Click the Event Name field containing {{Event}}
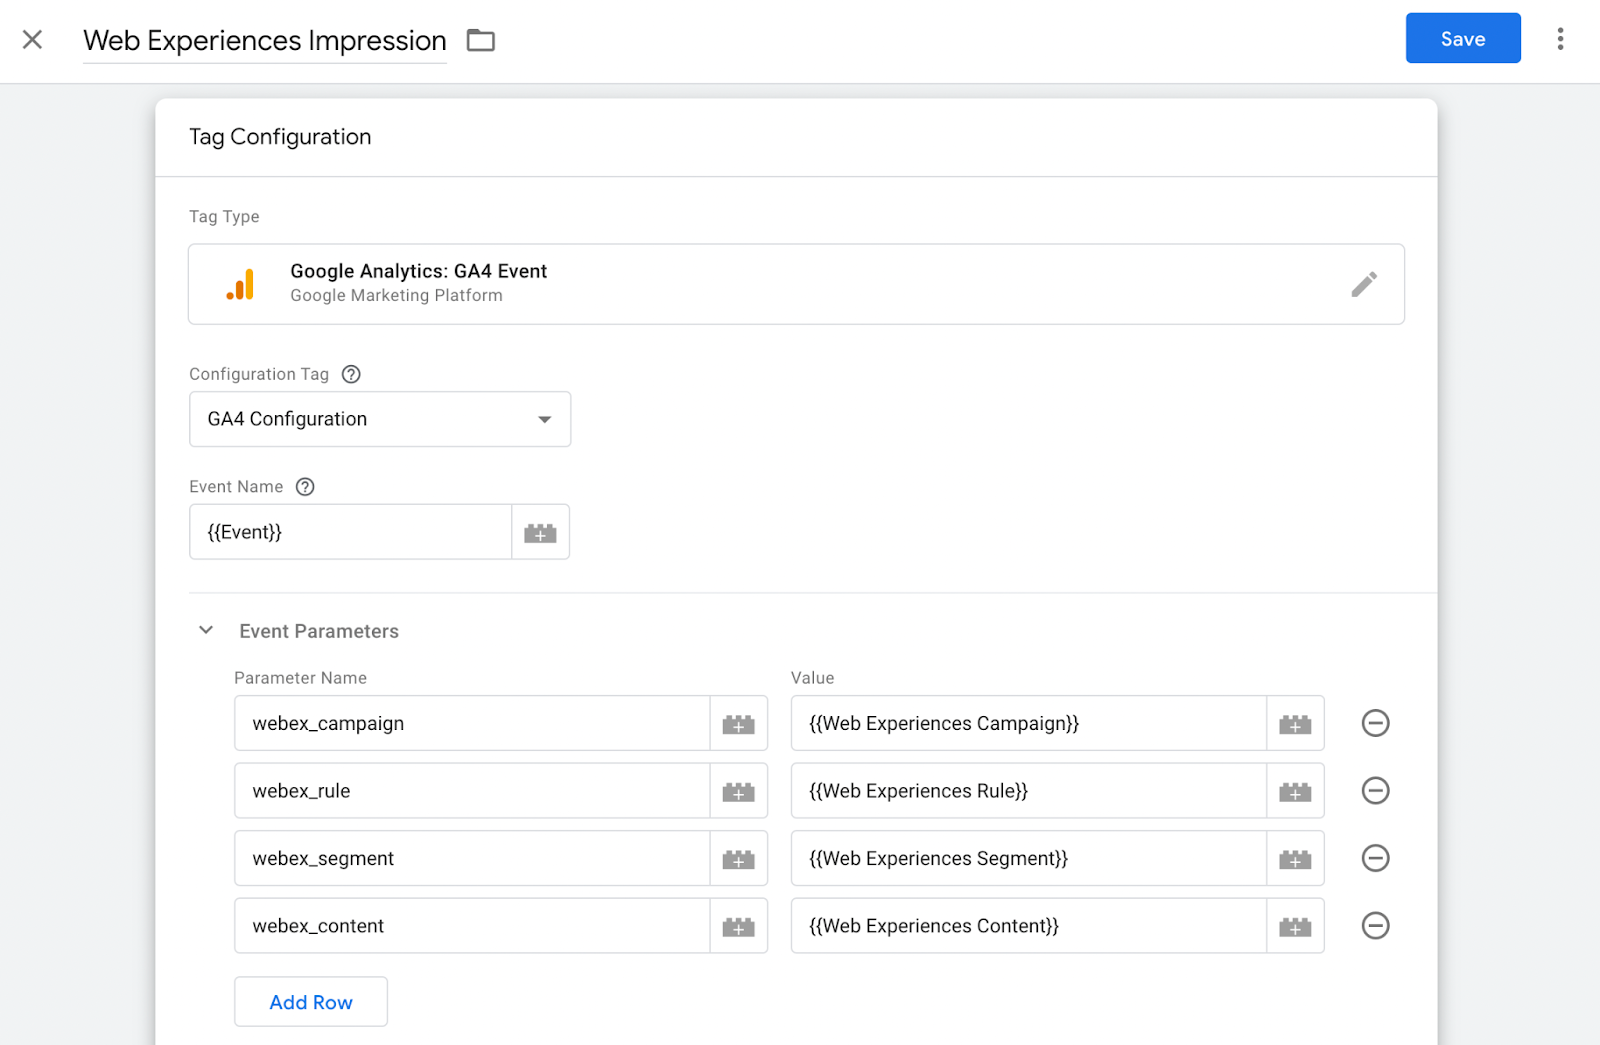This screenshot has width=1600, height=1045. (350, 532)
